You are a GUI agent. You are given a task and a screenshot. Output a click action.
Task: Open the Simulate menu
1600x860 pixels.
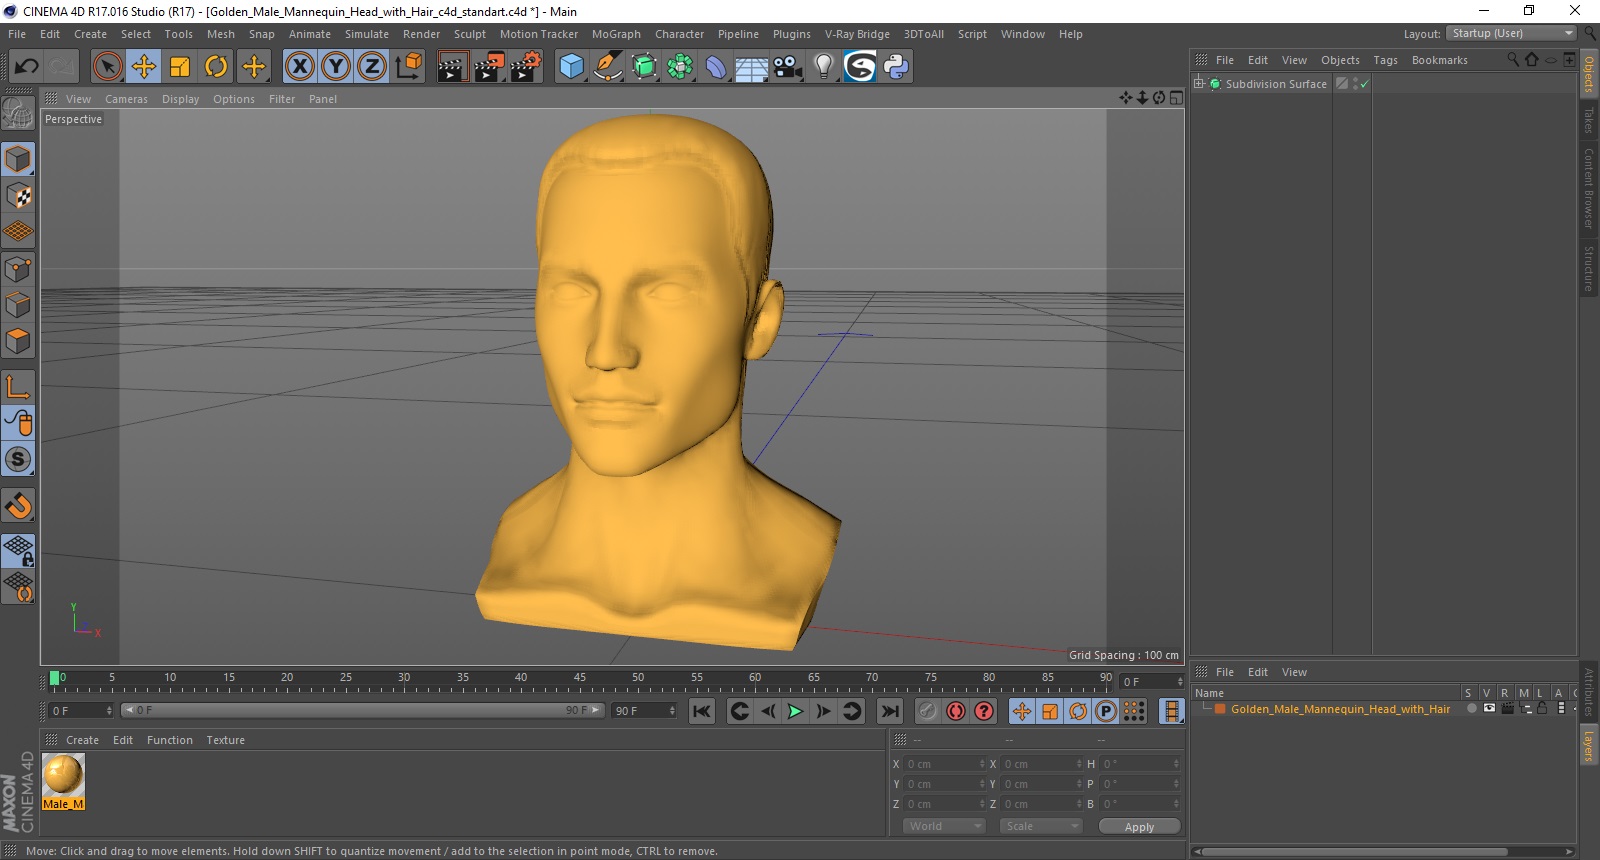(367, 34)
